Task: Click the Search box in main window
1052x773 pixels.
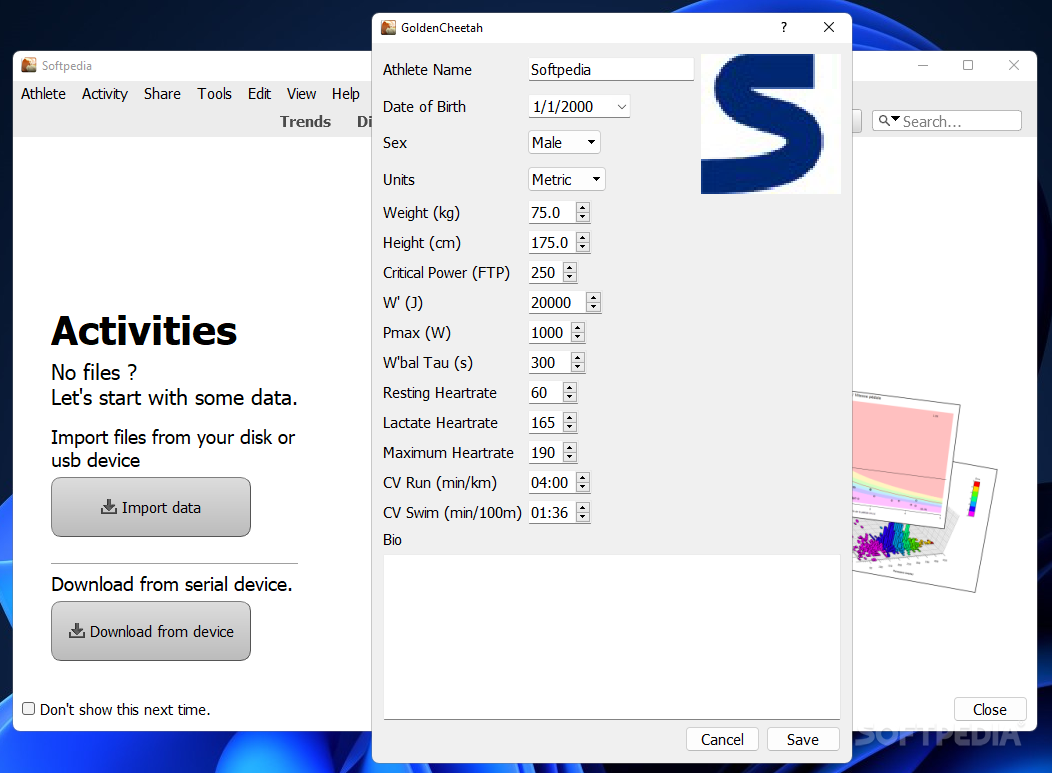Action: (x=947, y=121)
